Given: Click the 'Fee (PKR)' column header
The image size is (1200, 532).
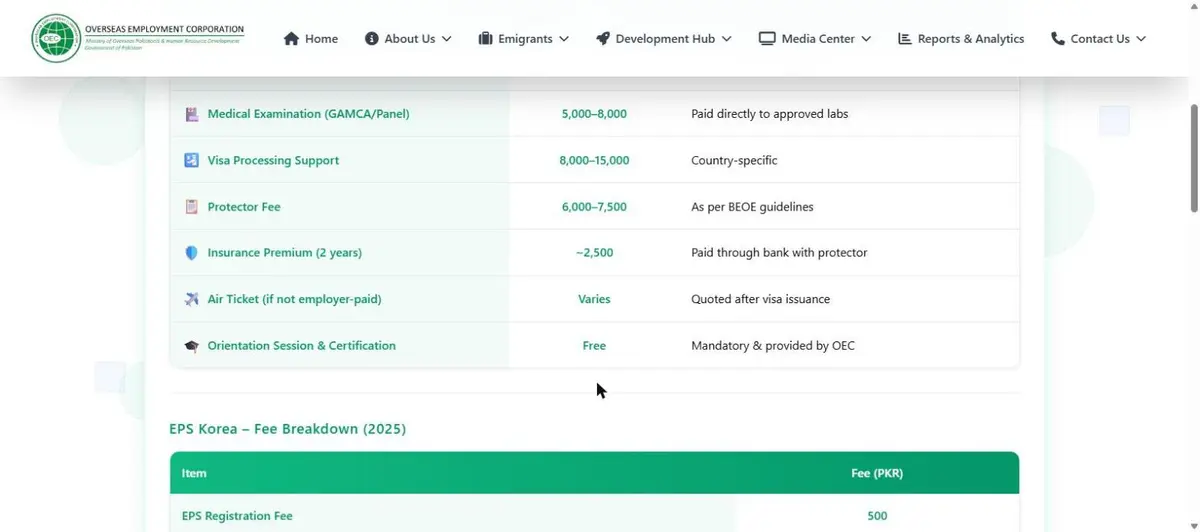Looking at the screenshot, I should (x=877, y=473).
